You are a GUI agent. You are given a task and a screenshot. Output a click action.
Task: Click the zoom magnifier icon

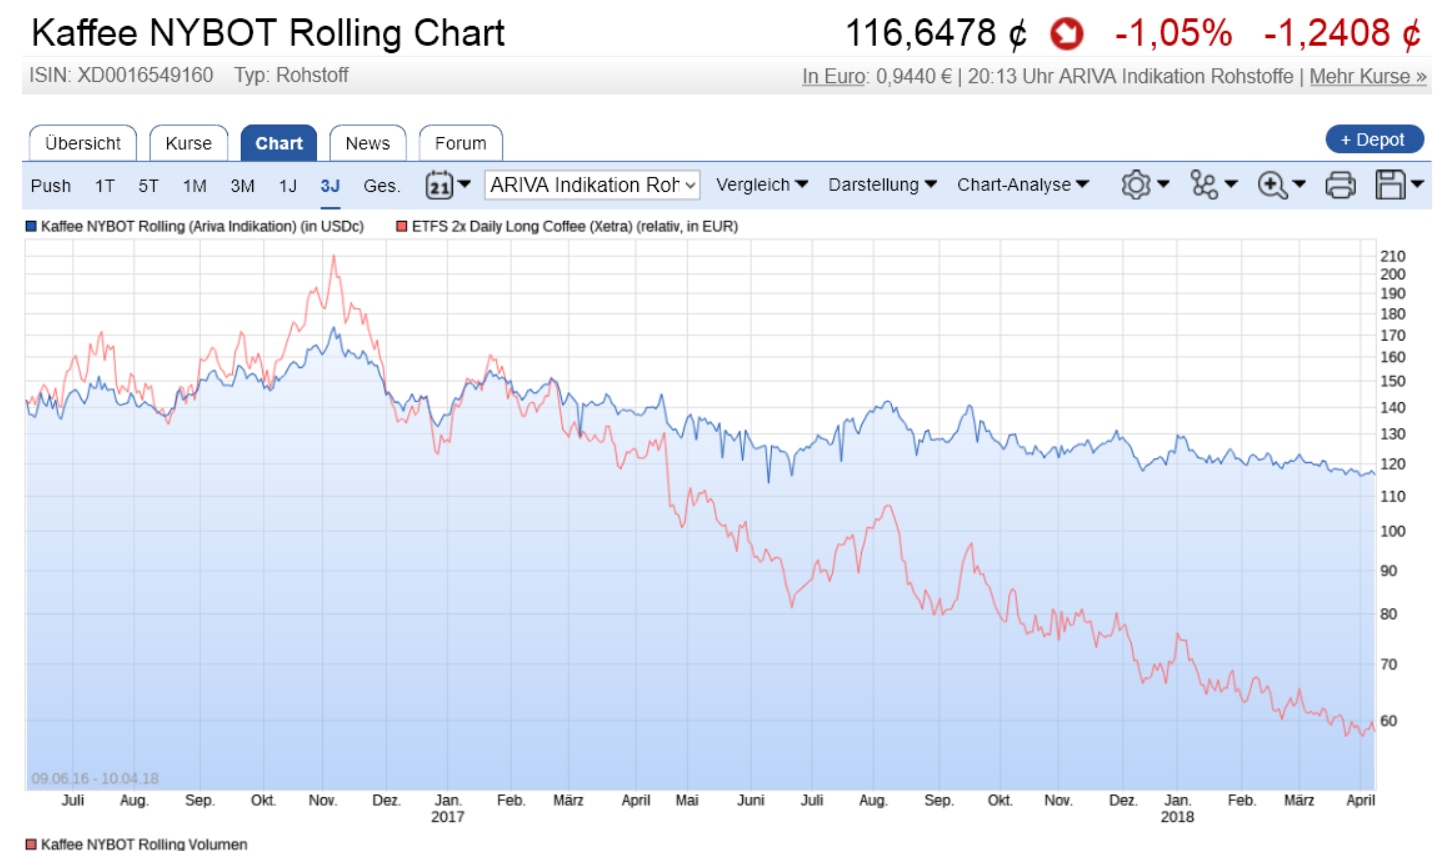pos(1272,185)
